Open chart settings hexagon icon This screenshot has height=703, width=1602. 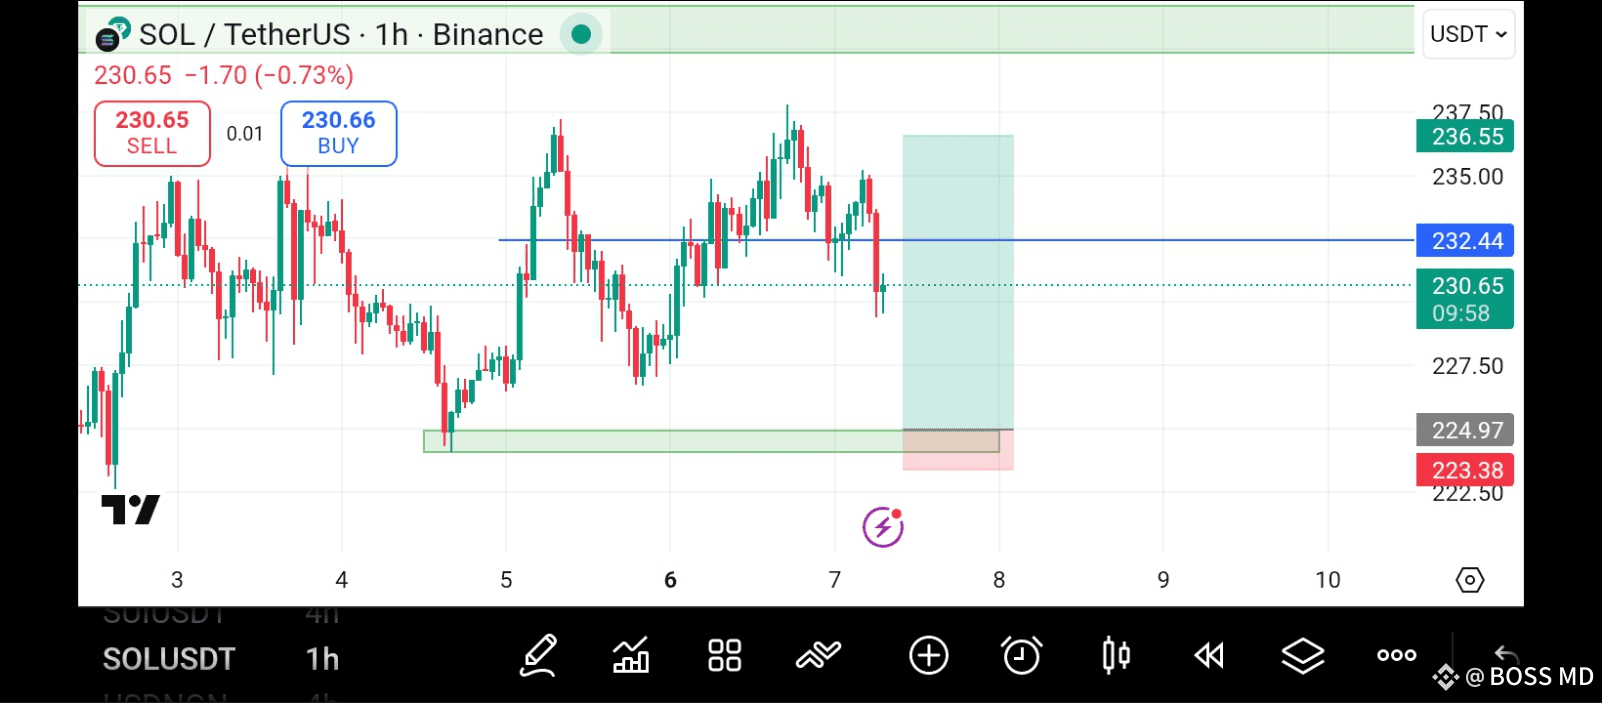coord(1469,580)
